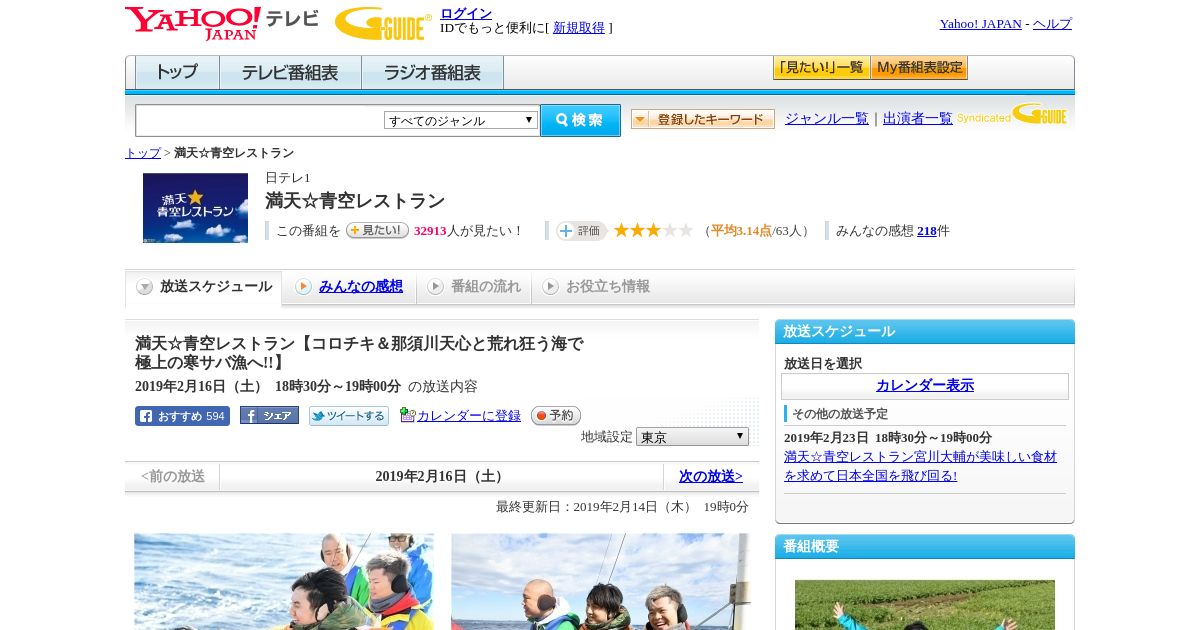Go to the Yahoo! JAPAN top-right link
Viewport: 1200px width, 630px height.
[980, 24]
